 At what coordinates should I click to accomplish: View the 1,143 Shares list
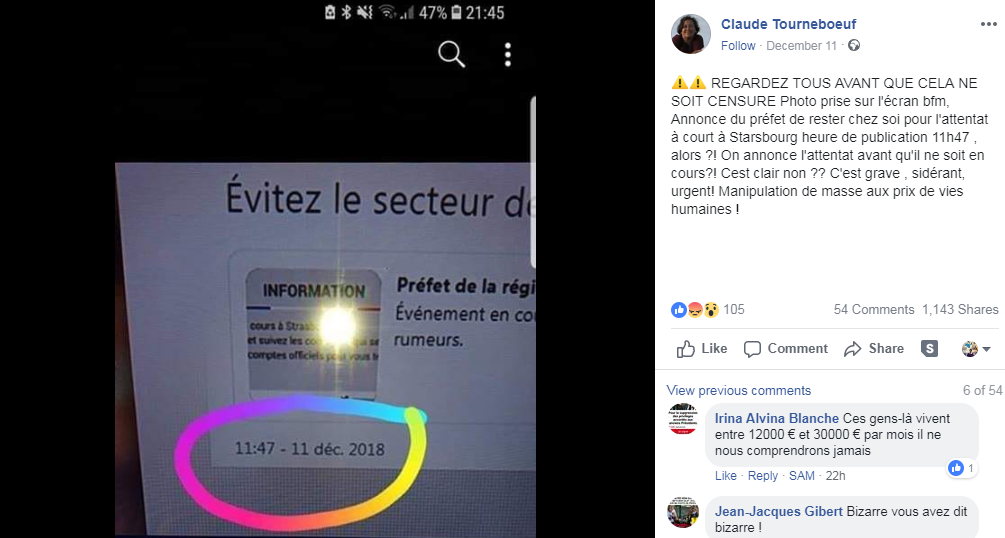click(x=960, y=310)
